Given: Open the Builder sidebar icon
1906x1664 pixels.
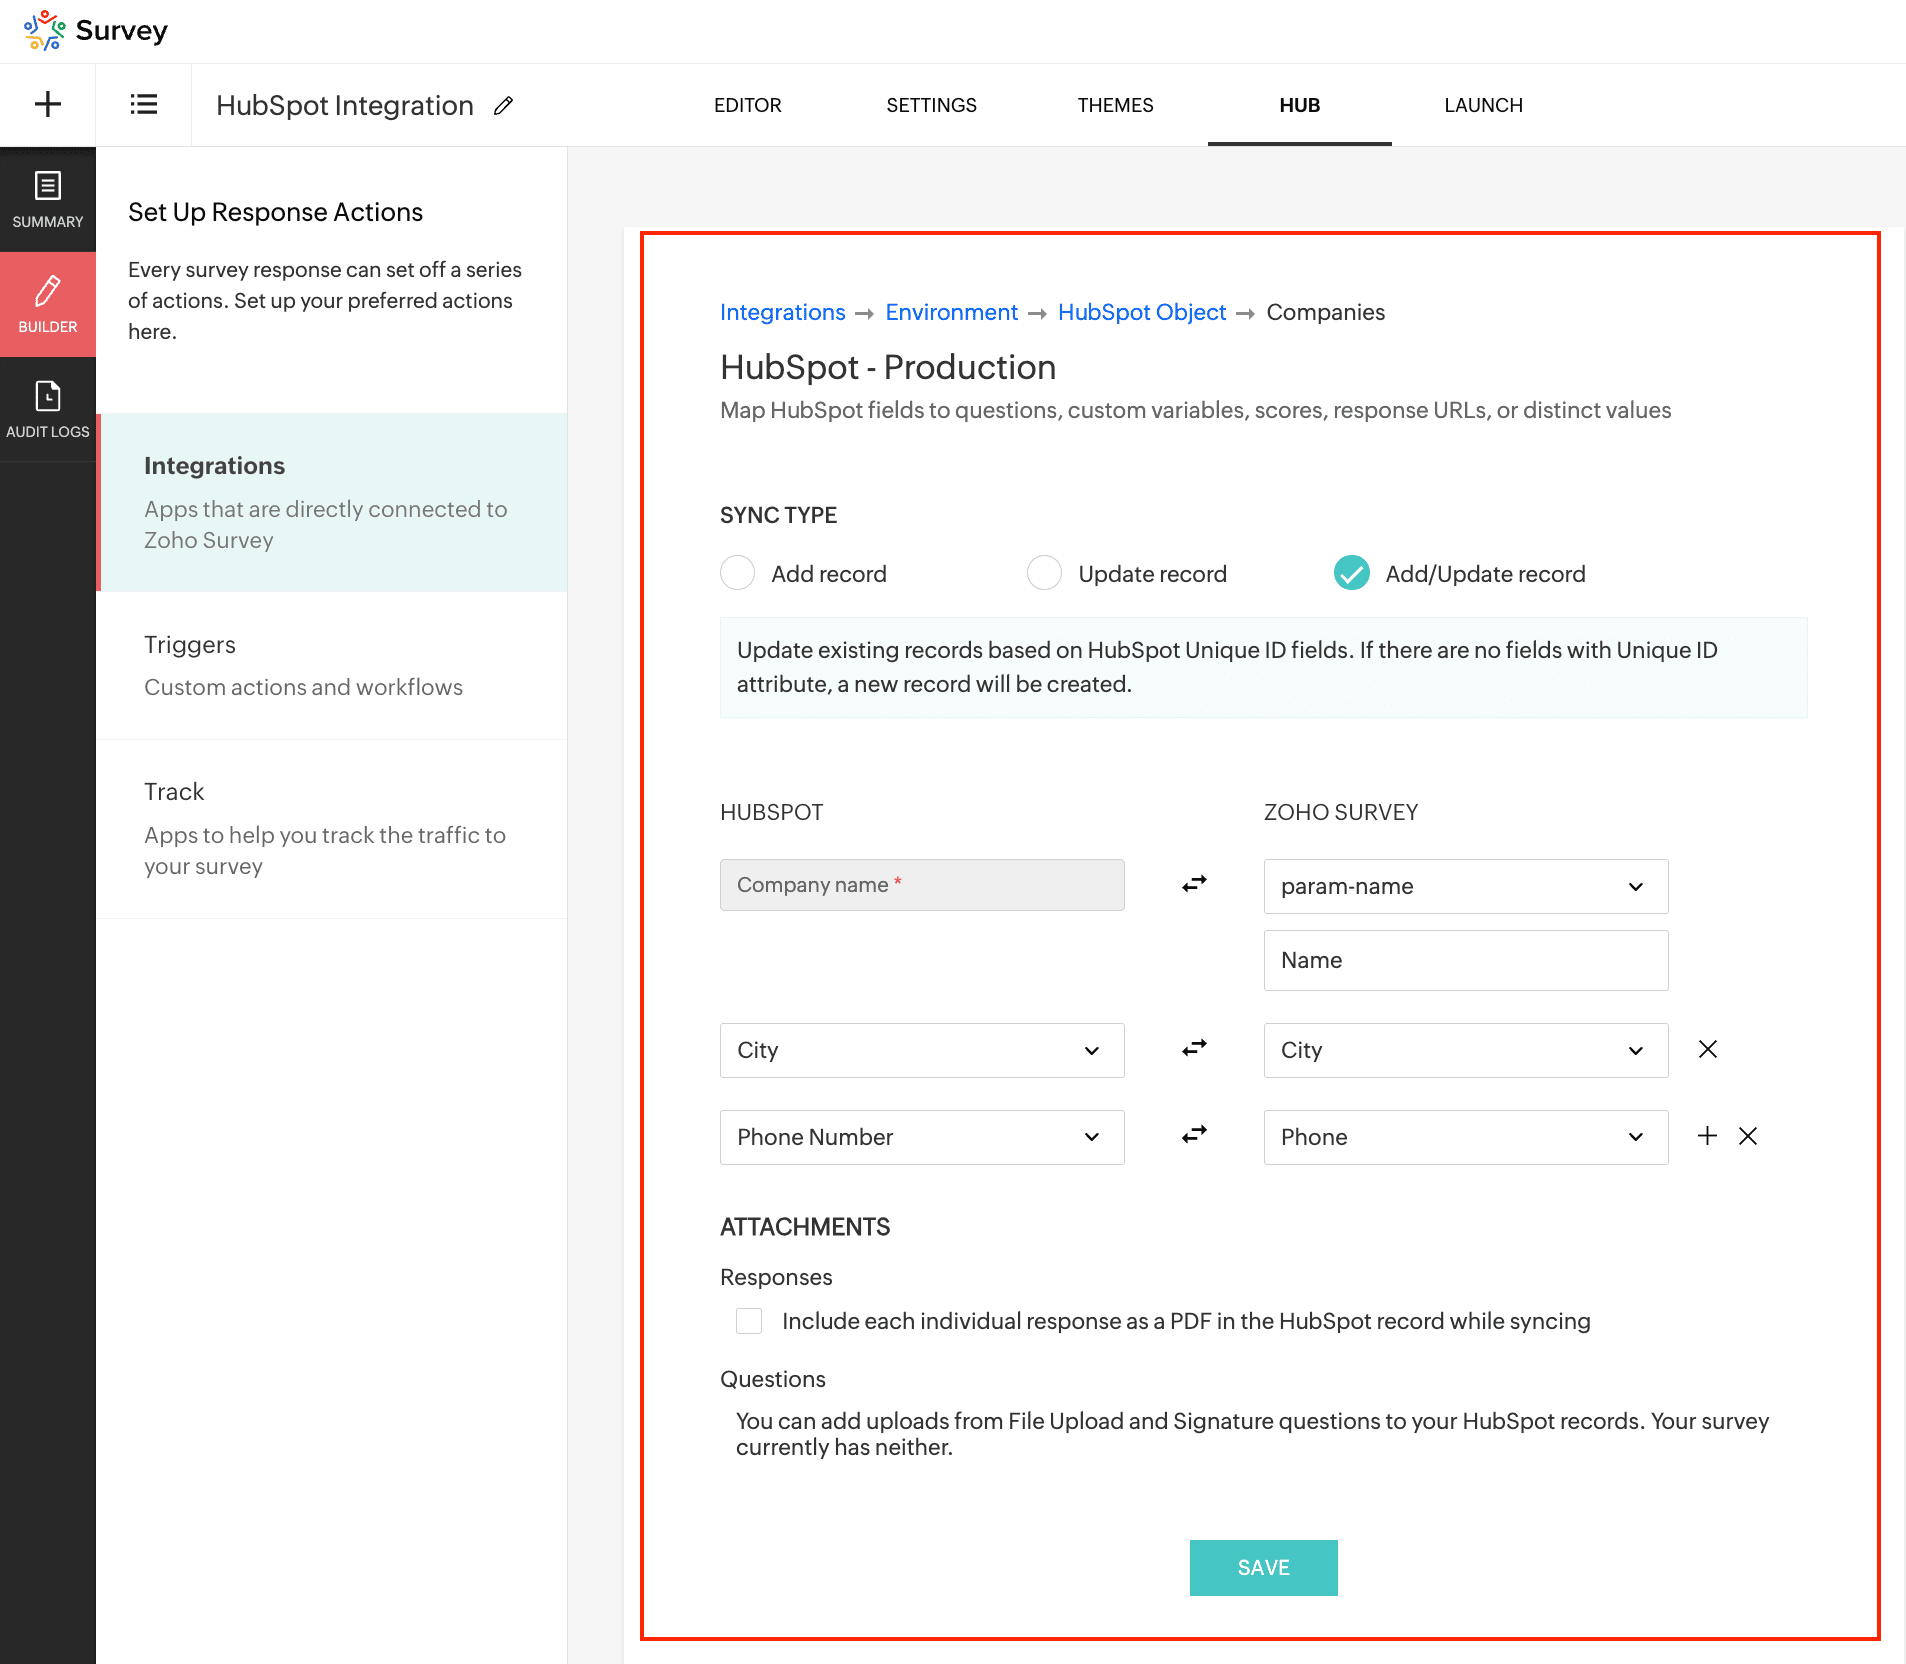Looking at the screenshot, I should [48, 304].
